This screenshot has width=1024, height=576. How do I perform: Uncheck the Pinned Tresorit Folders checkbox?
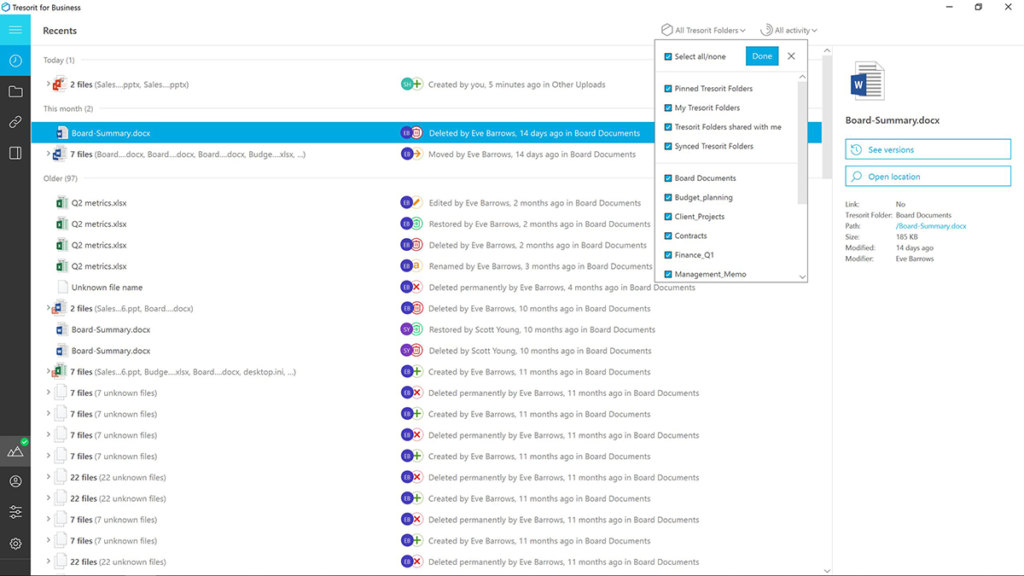coord(668,89)
